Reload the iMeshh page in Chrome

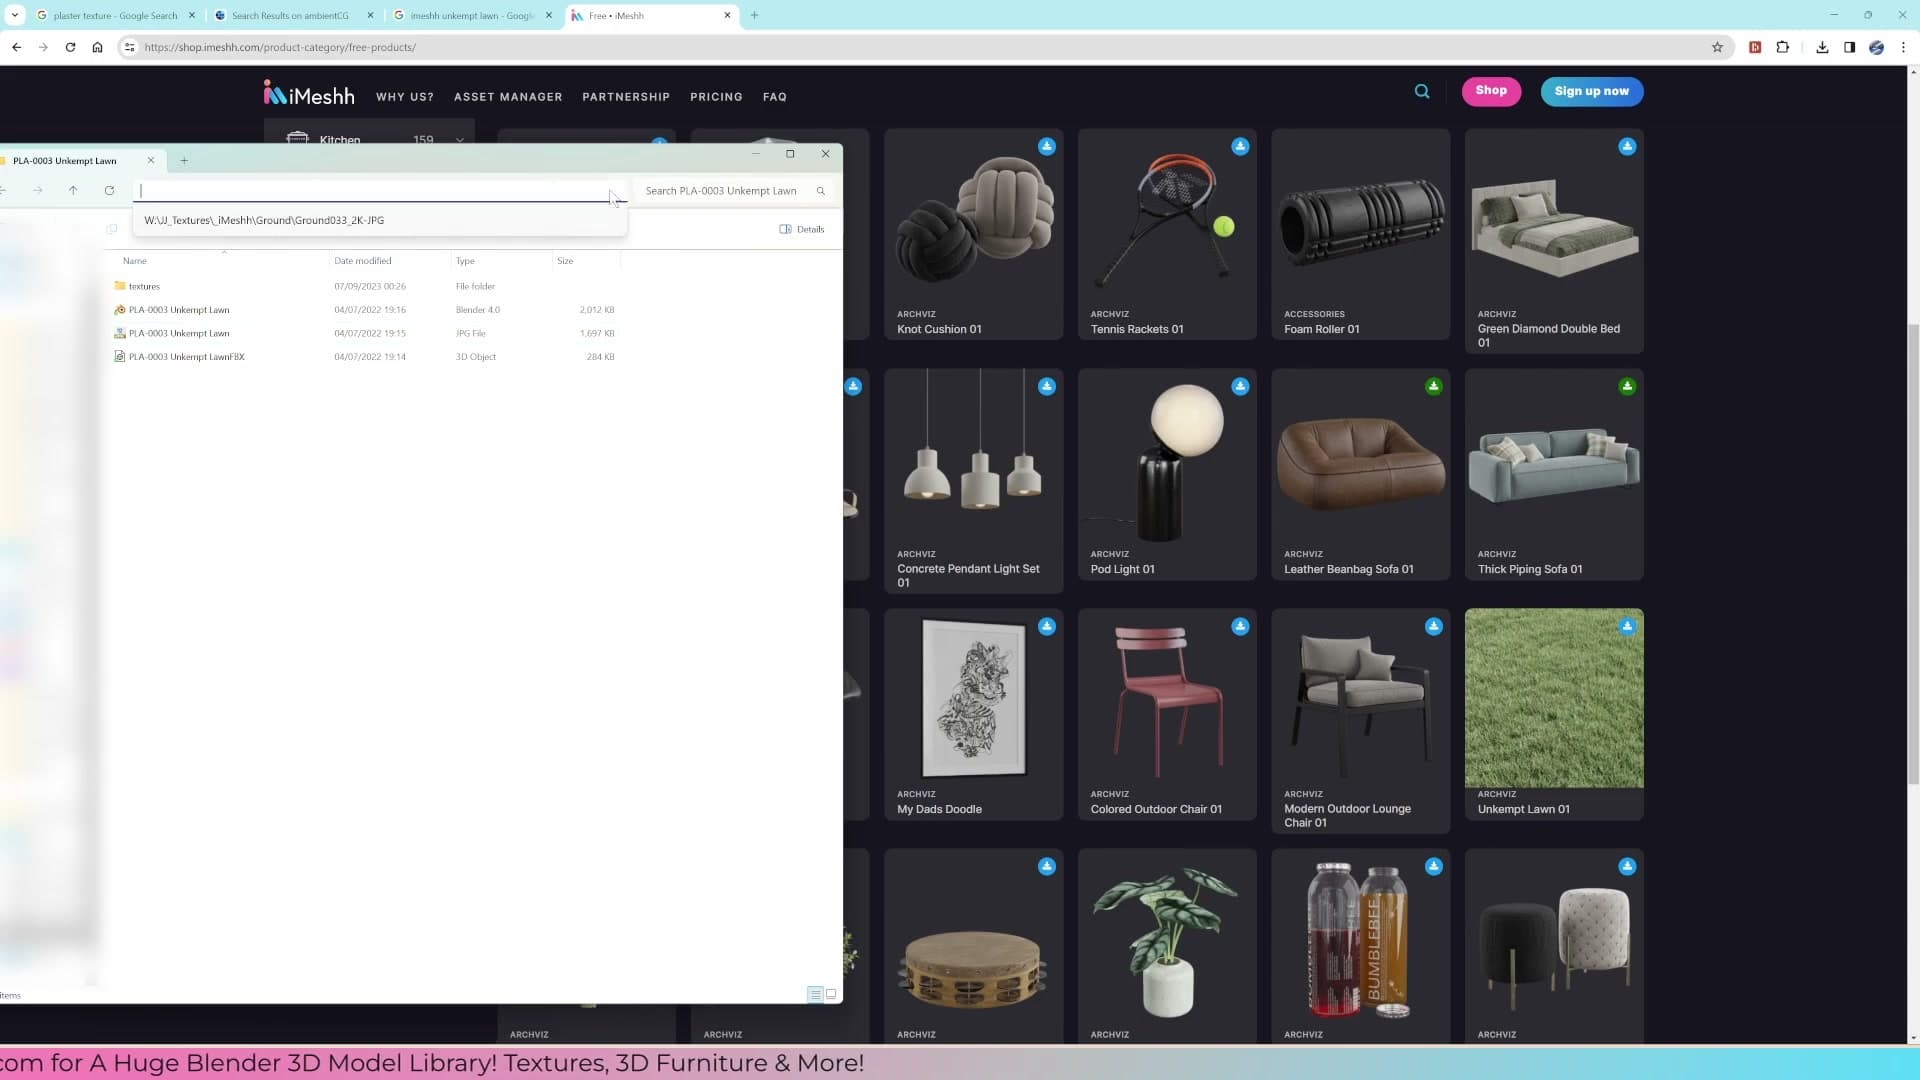click(x=70, y=47)
